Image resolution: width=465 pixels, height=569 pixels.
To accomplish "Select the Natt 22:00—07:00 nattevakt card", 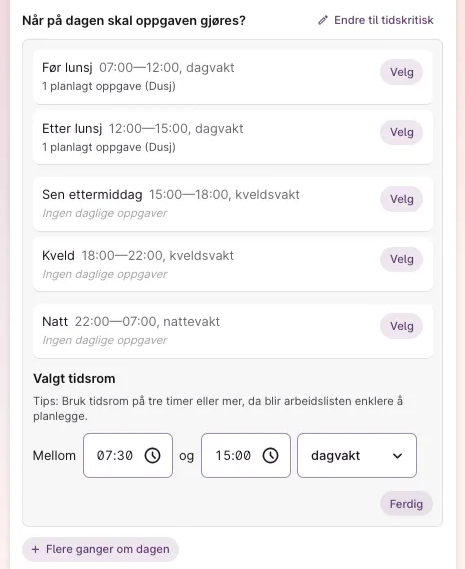I will pos(233,331).
